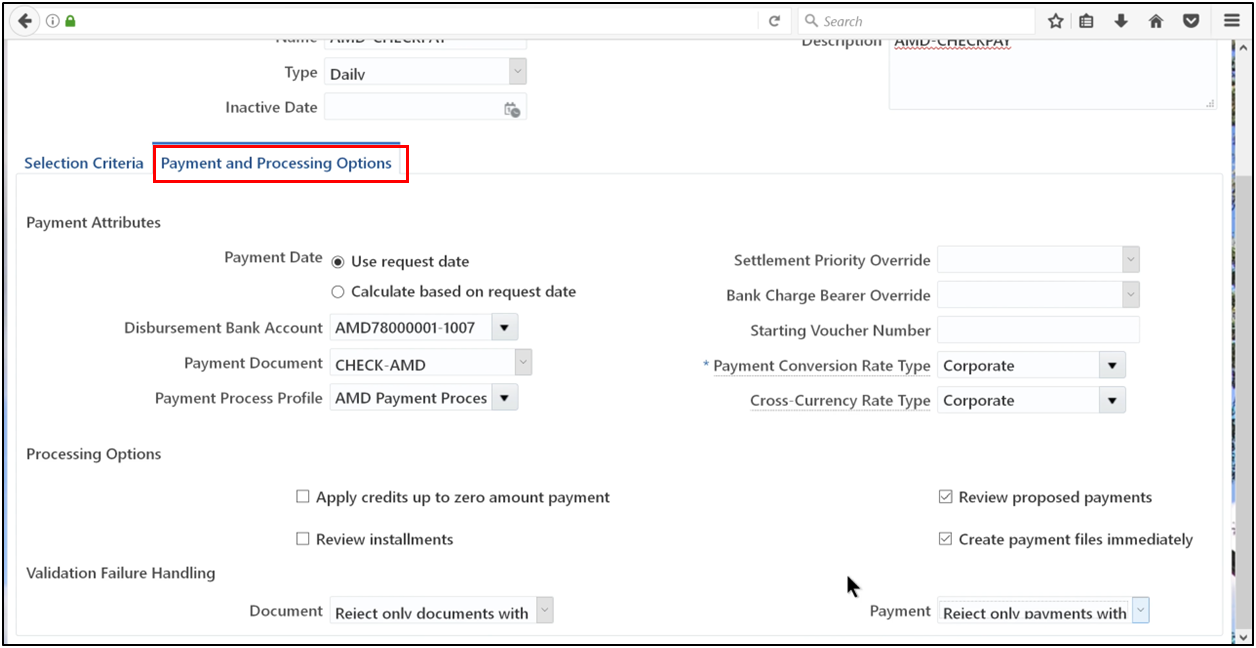
Task: Open the Document validation failure dropdown
Action: click(545, 610)
